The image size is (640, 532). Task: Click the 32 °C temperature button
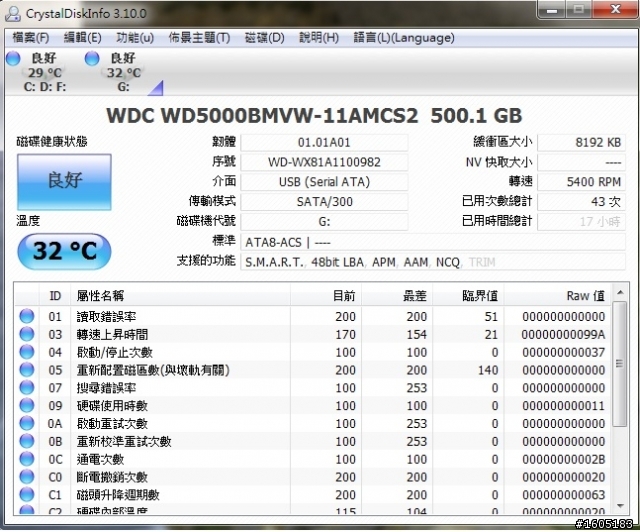(x=64, y=252)
